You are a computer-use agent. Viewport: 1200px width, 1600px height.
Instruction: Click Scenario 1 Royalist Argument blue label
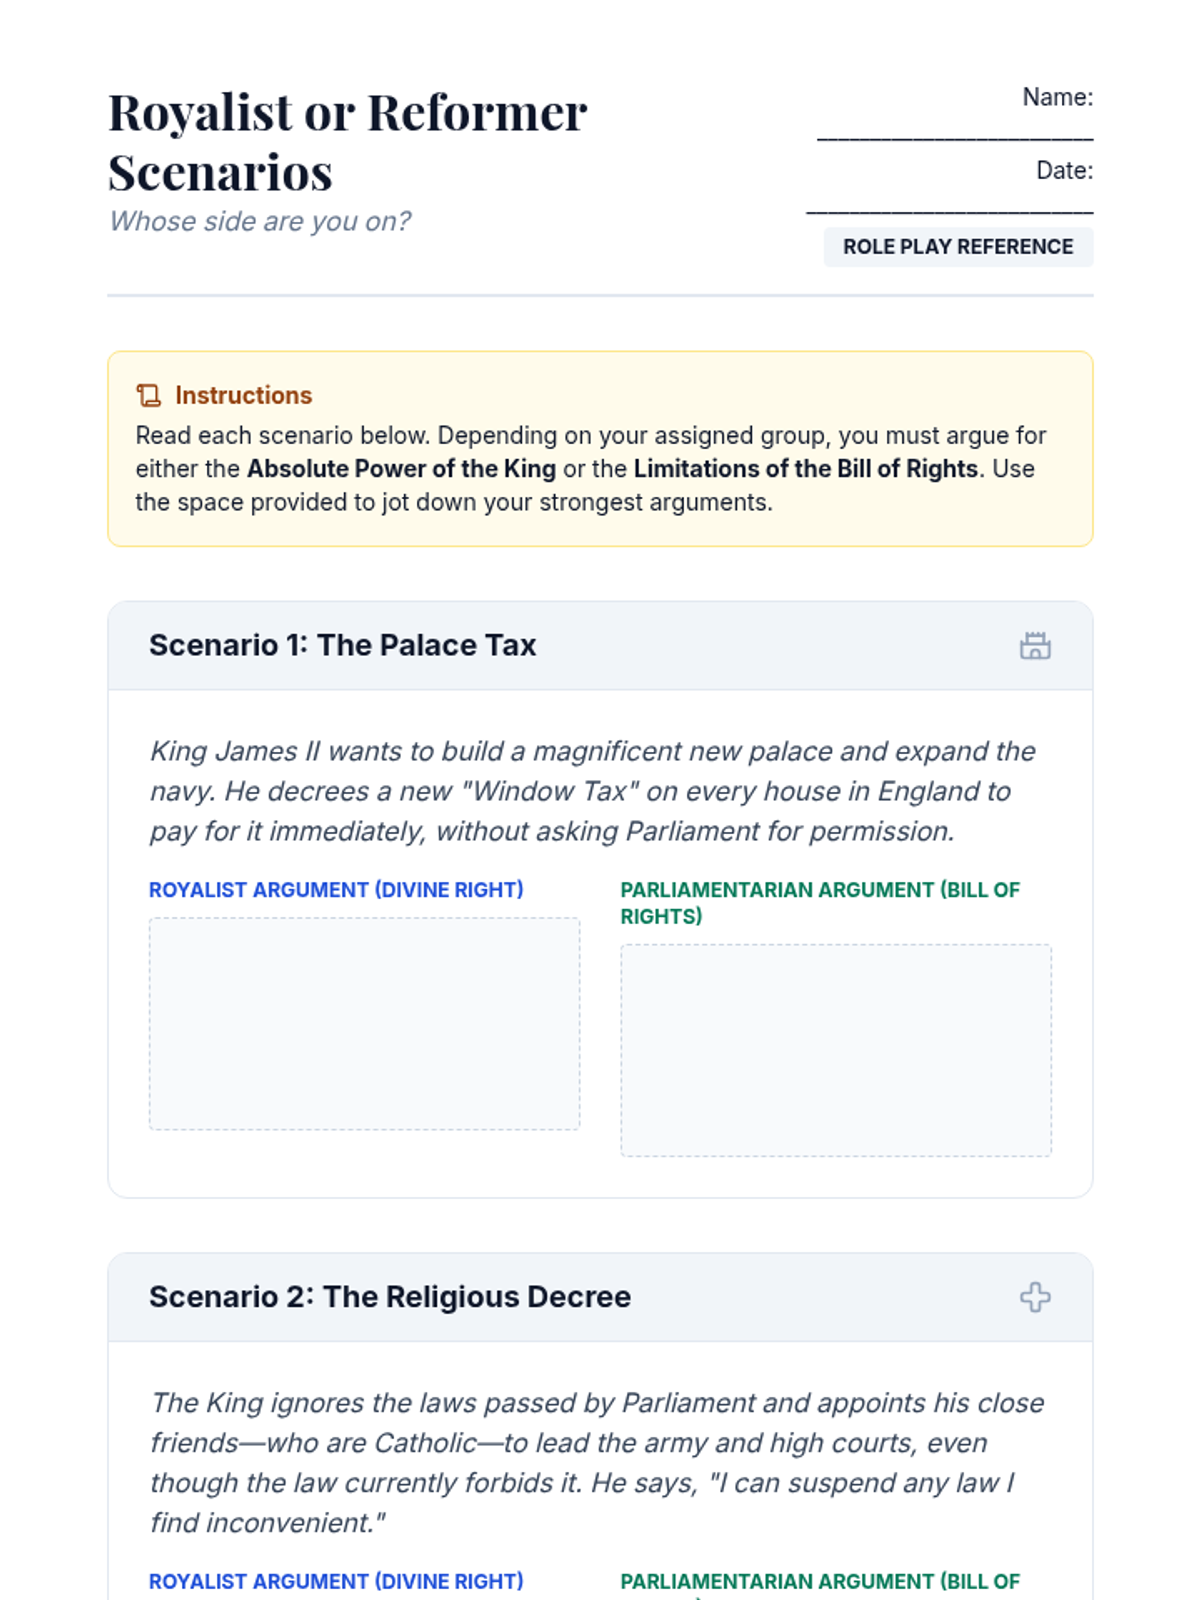coord(336,890)
